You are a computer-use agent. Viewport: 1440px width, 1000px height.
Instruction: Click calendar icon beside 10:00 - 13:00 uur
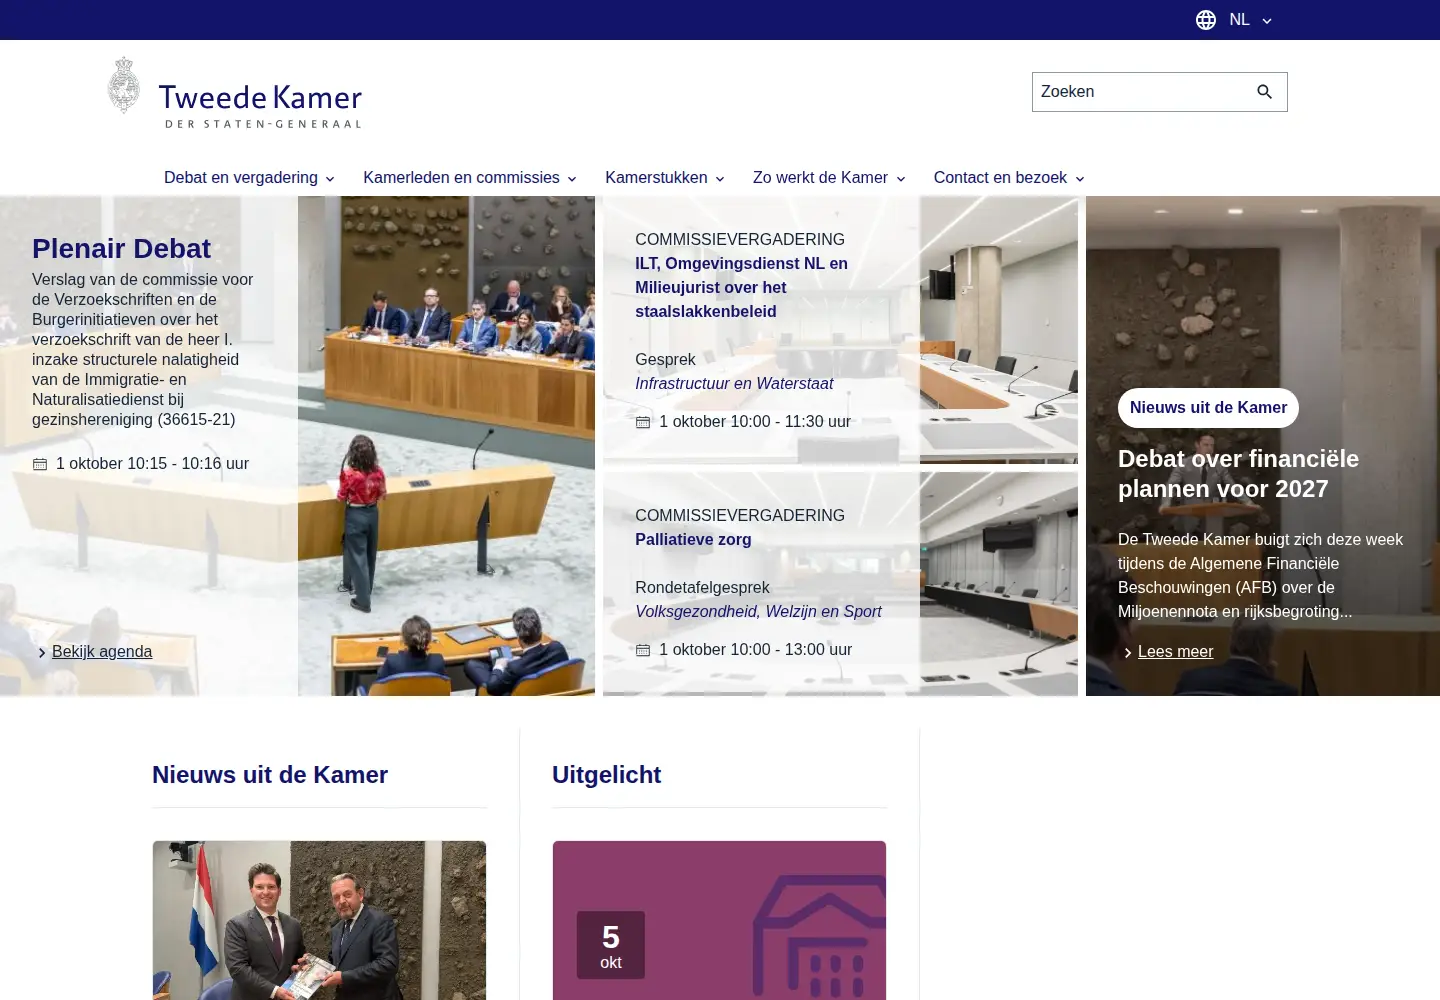click(643, 650)
